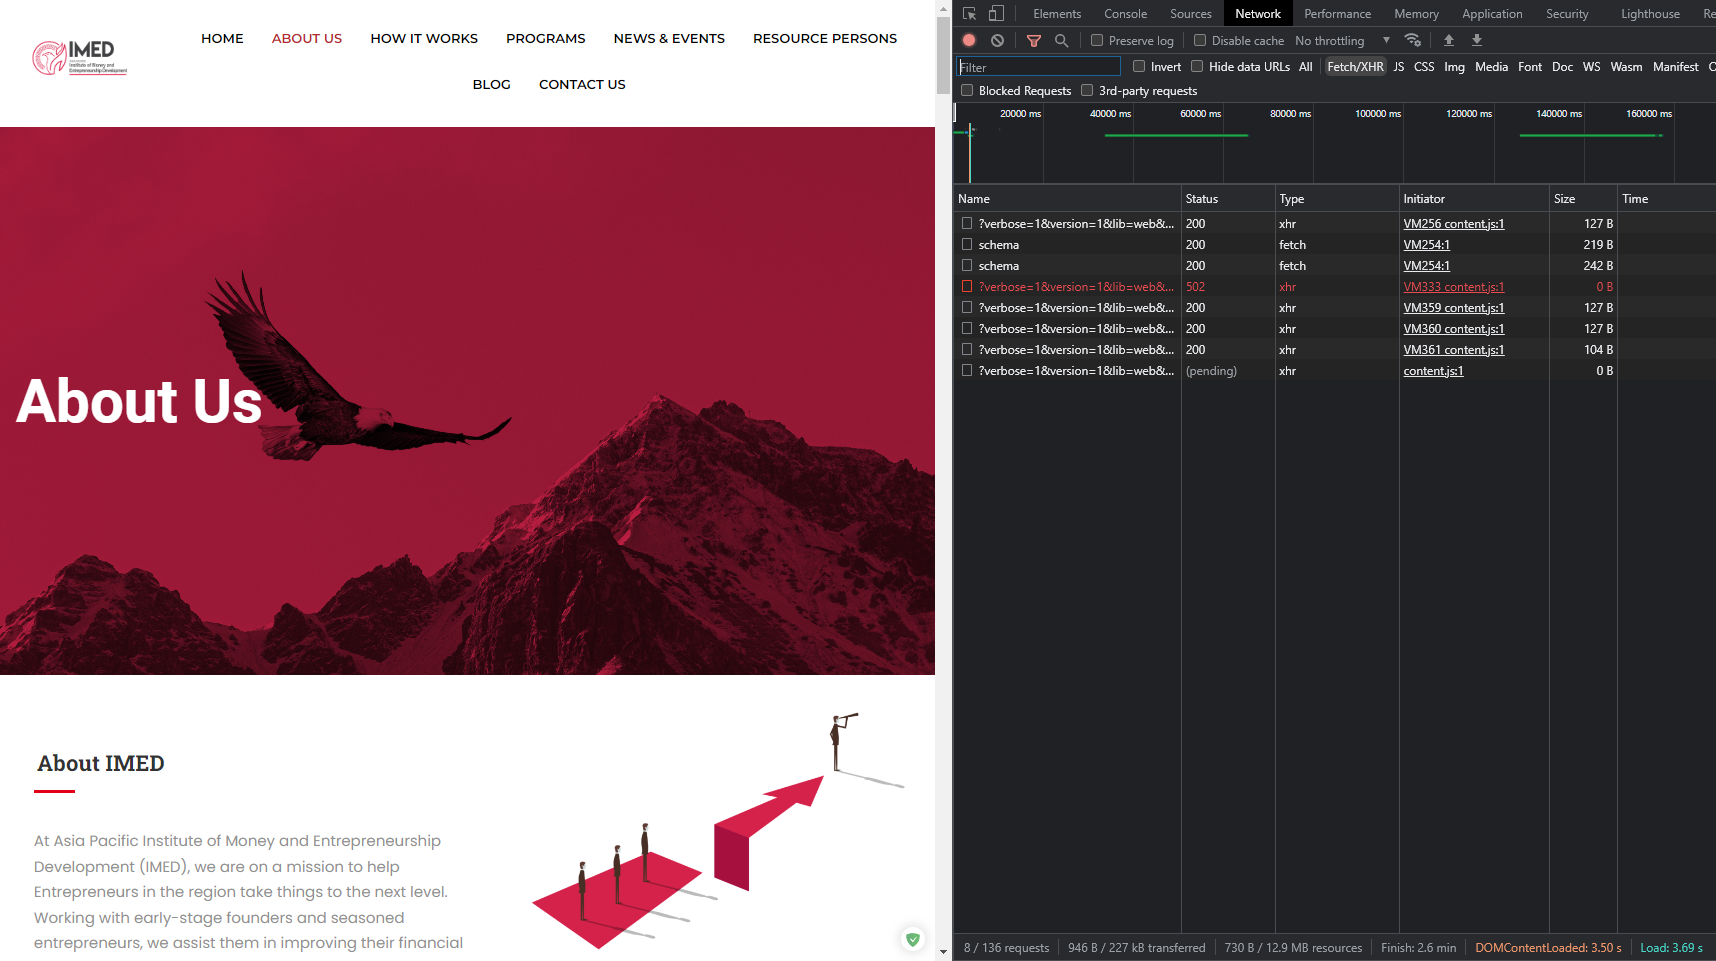Go to NEWS & EVENTS
The width and height of the screenshot is (1716, 961).
pos(669,39)
